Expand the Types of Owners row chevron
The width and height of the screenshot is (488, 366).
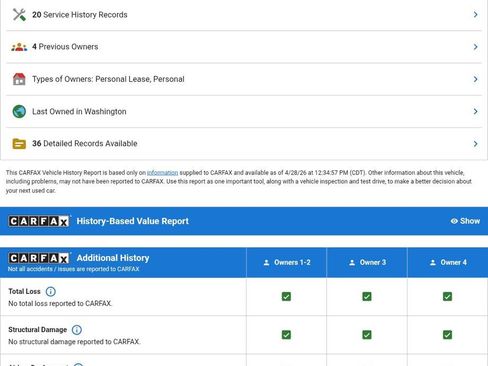[476, 79]
